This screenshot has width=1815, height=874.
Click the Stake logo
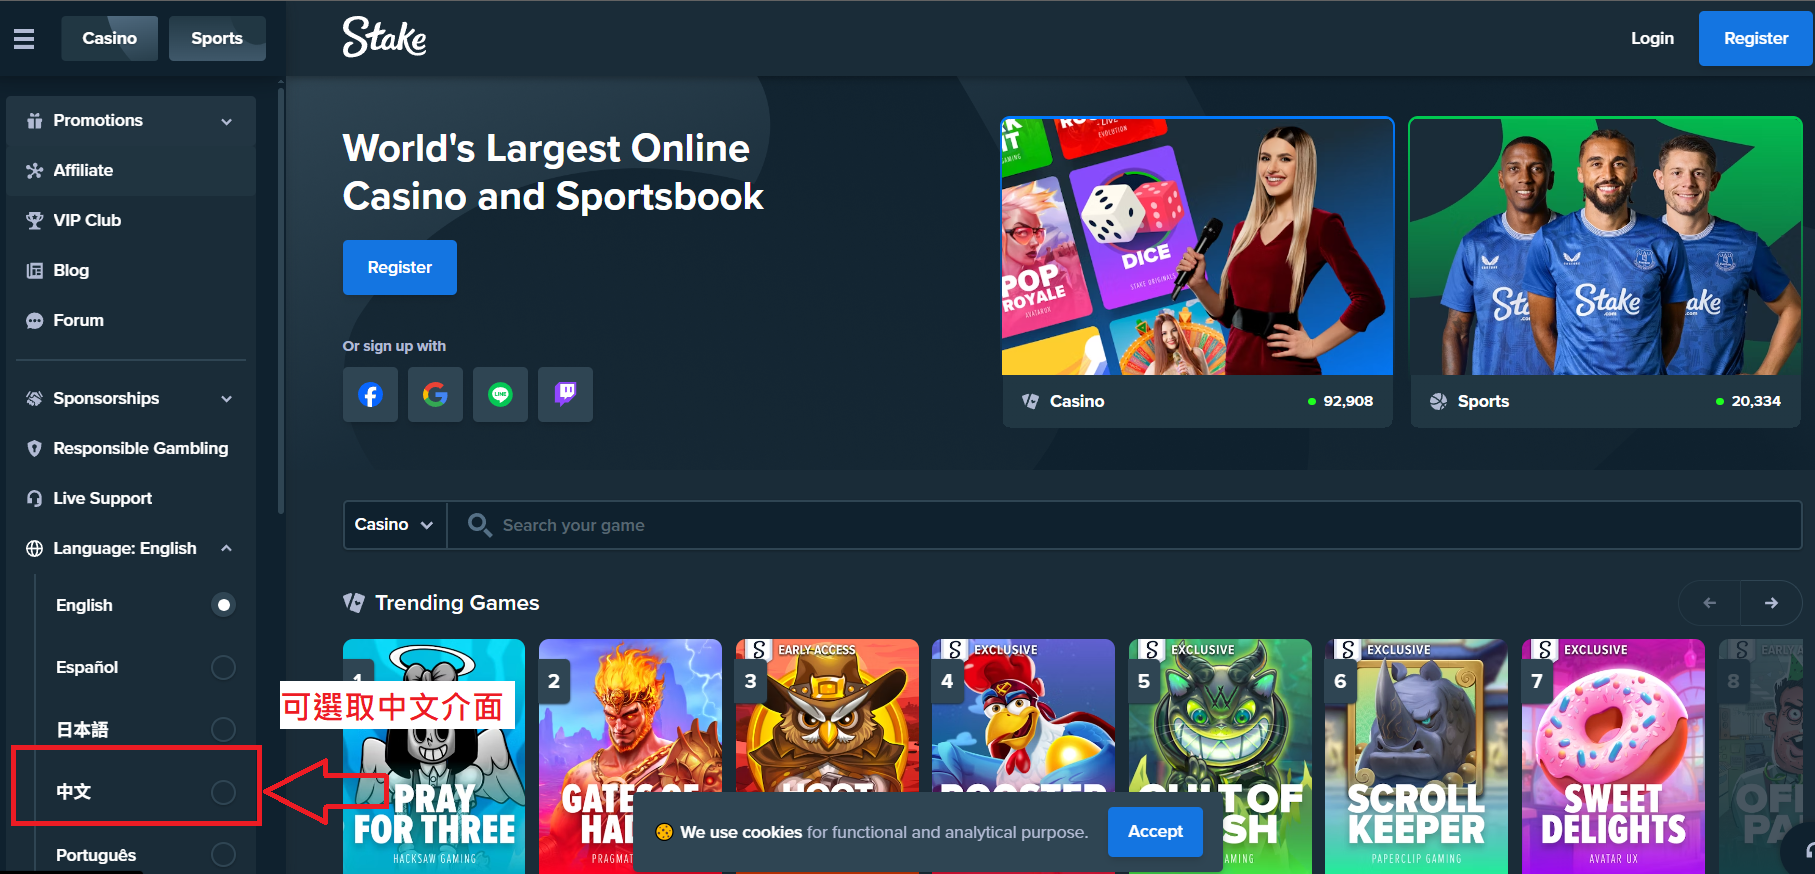click(384, 38)
